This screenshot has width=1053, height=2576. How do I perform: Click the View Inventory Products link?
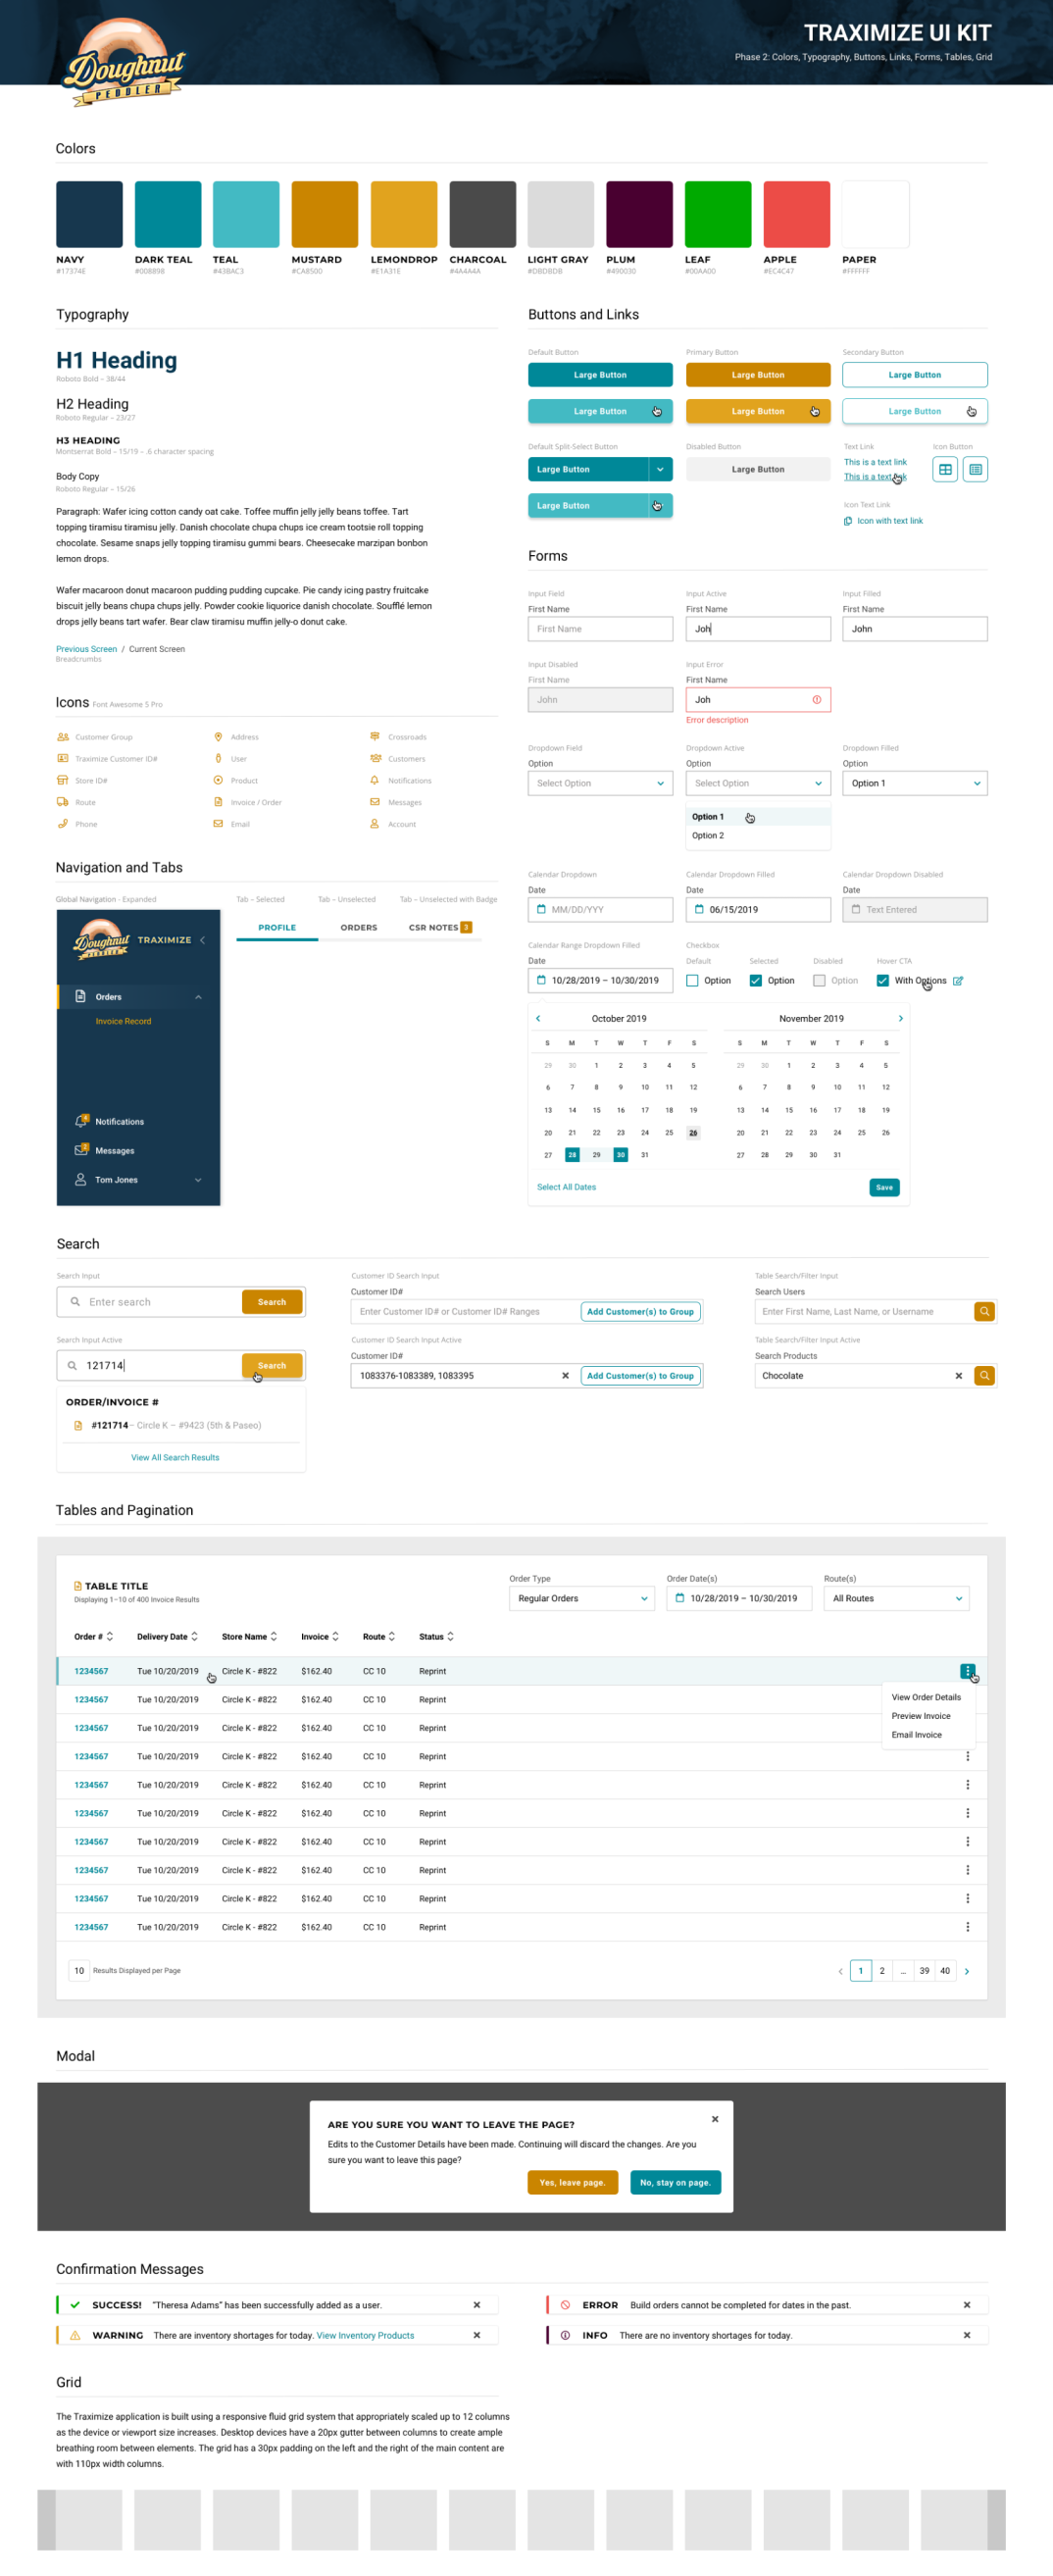point(365,2335)
